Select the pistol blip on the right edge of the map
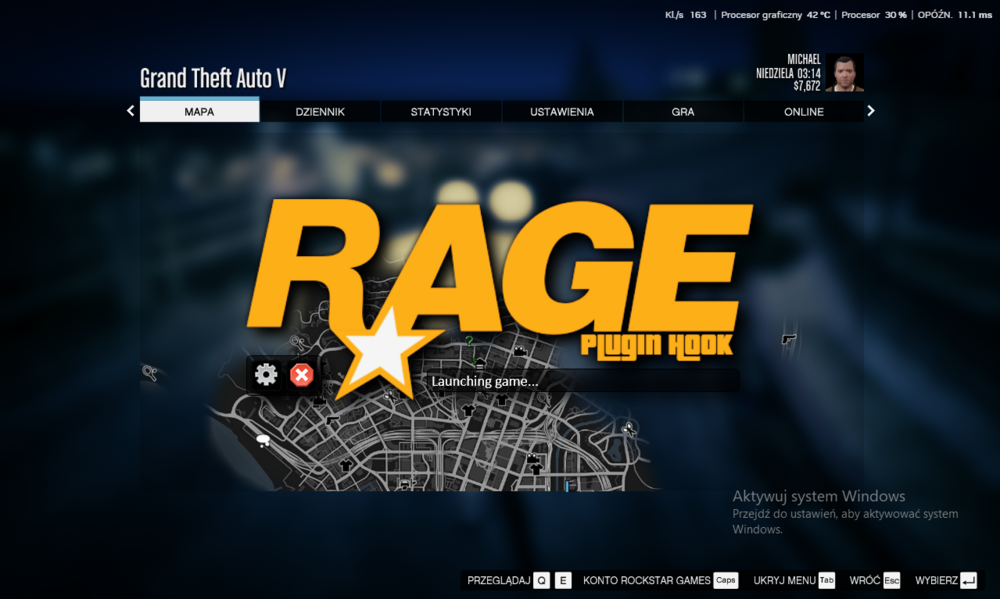1000x599 pixels. [789, 339]
